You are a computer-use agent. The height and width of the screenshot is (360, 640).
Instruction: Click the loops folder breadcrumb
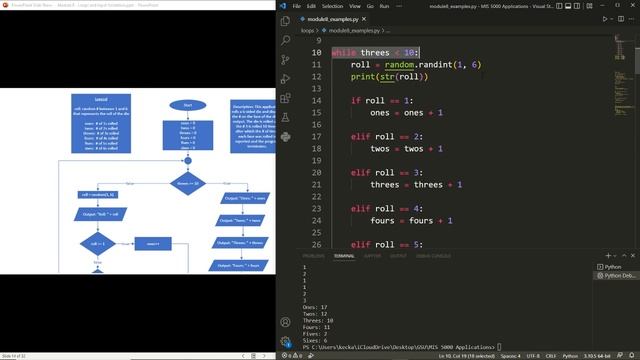307,31
